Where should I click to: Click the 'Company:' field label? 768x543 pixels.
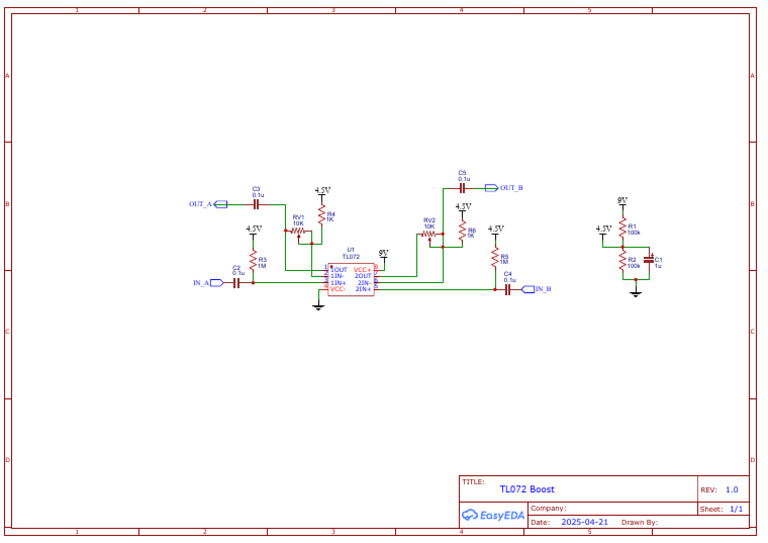point(549,508)
